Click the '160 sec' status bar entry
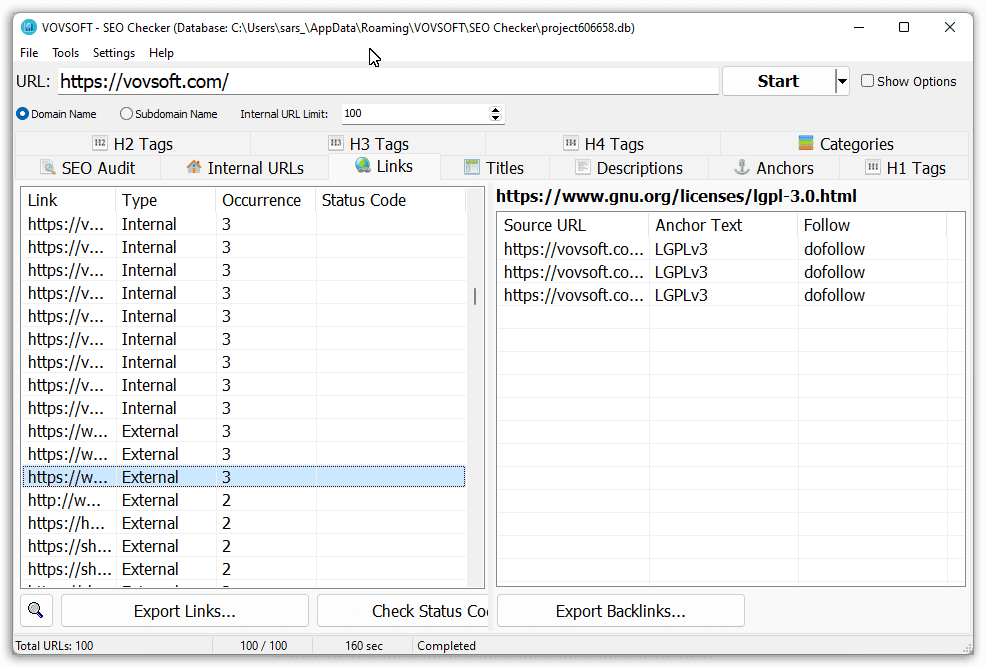Image resolution: width=986 pixels, height=667 pixels. (363, 646)
